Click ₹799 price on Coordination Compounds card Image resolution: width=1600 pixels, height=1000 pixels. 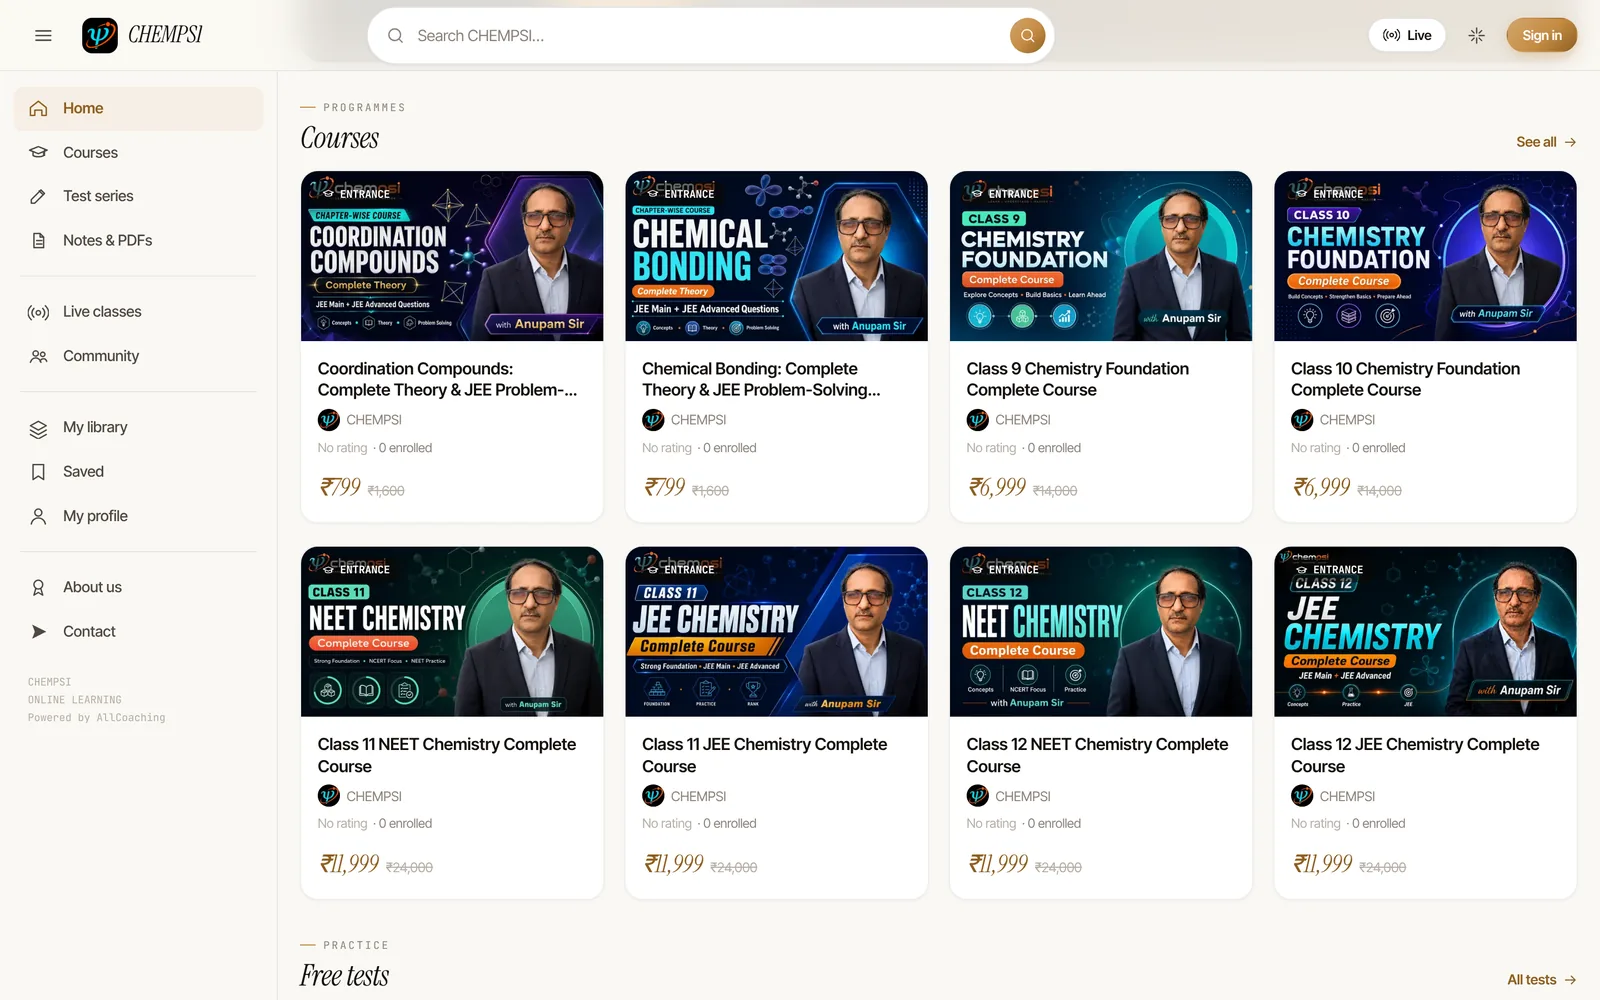click(340, 487)
